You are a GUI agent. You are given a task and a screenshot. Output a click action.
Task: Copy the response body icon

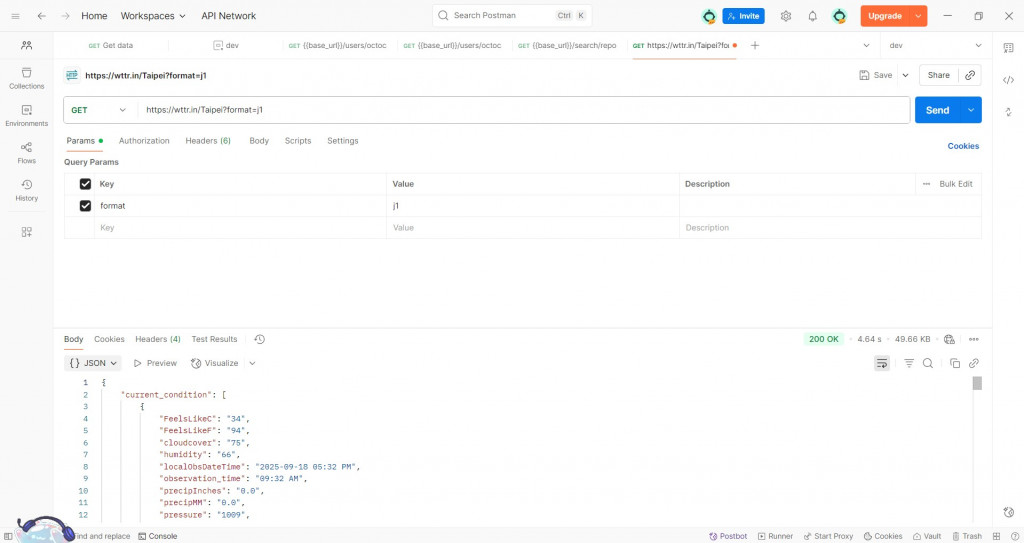[955, 363]
